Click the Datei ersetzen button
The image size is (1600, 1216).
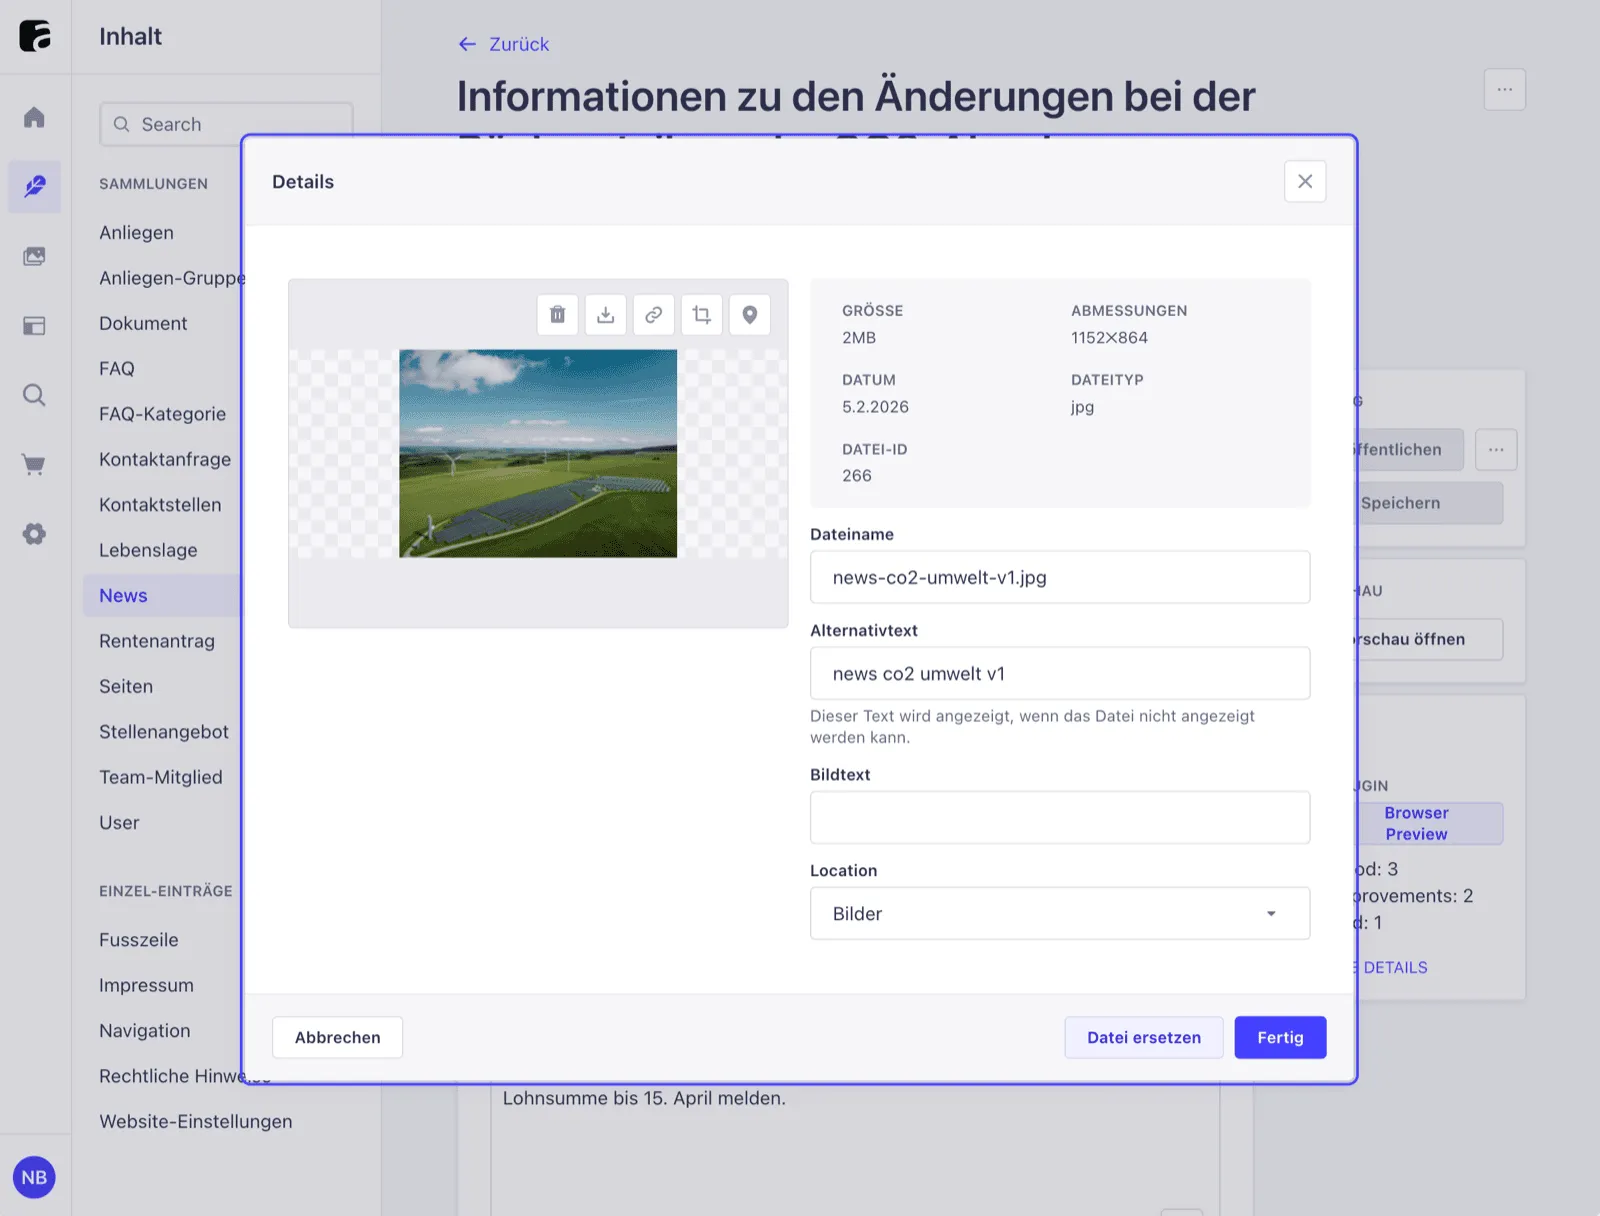pos(1144,1037)
